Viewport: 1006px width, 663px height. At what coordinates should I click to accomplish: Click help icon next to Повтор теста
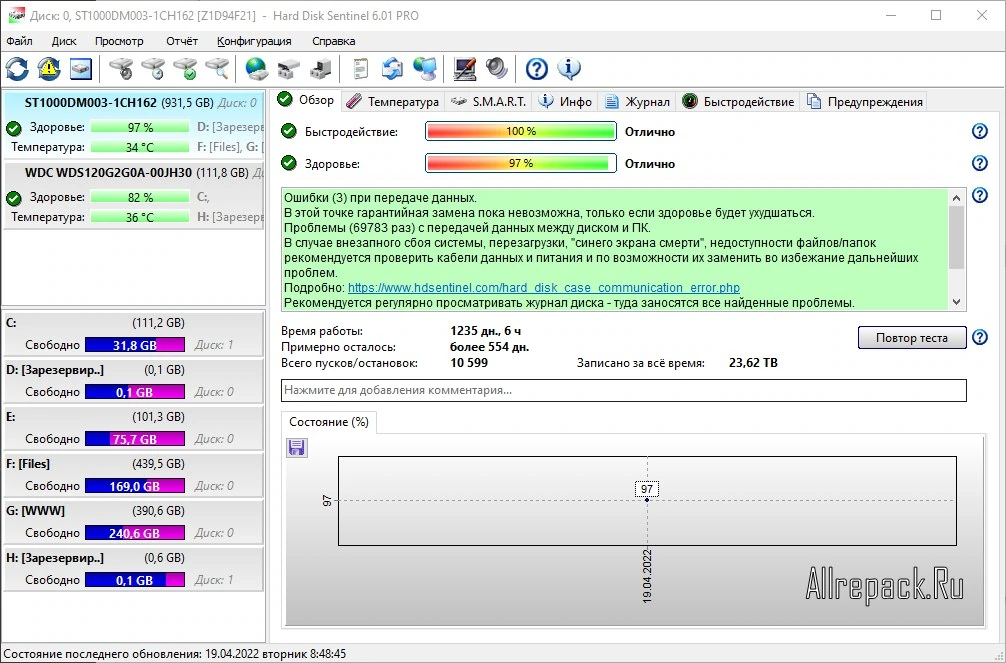click(980, 338)
